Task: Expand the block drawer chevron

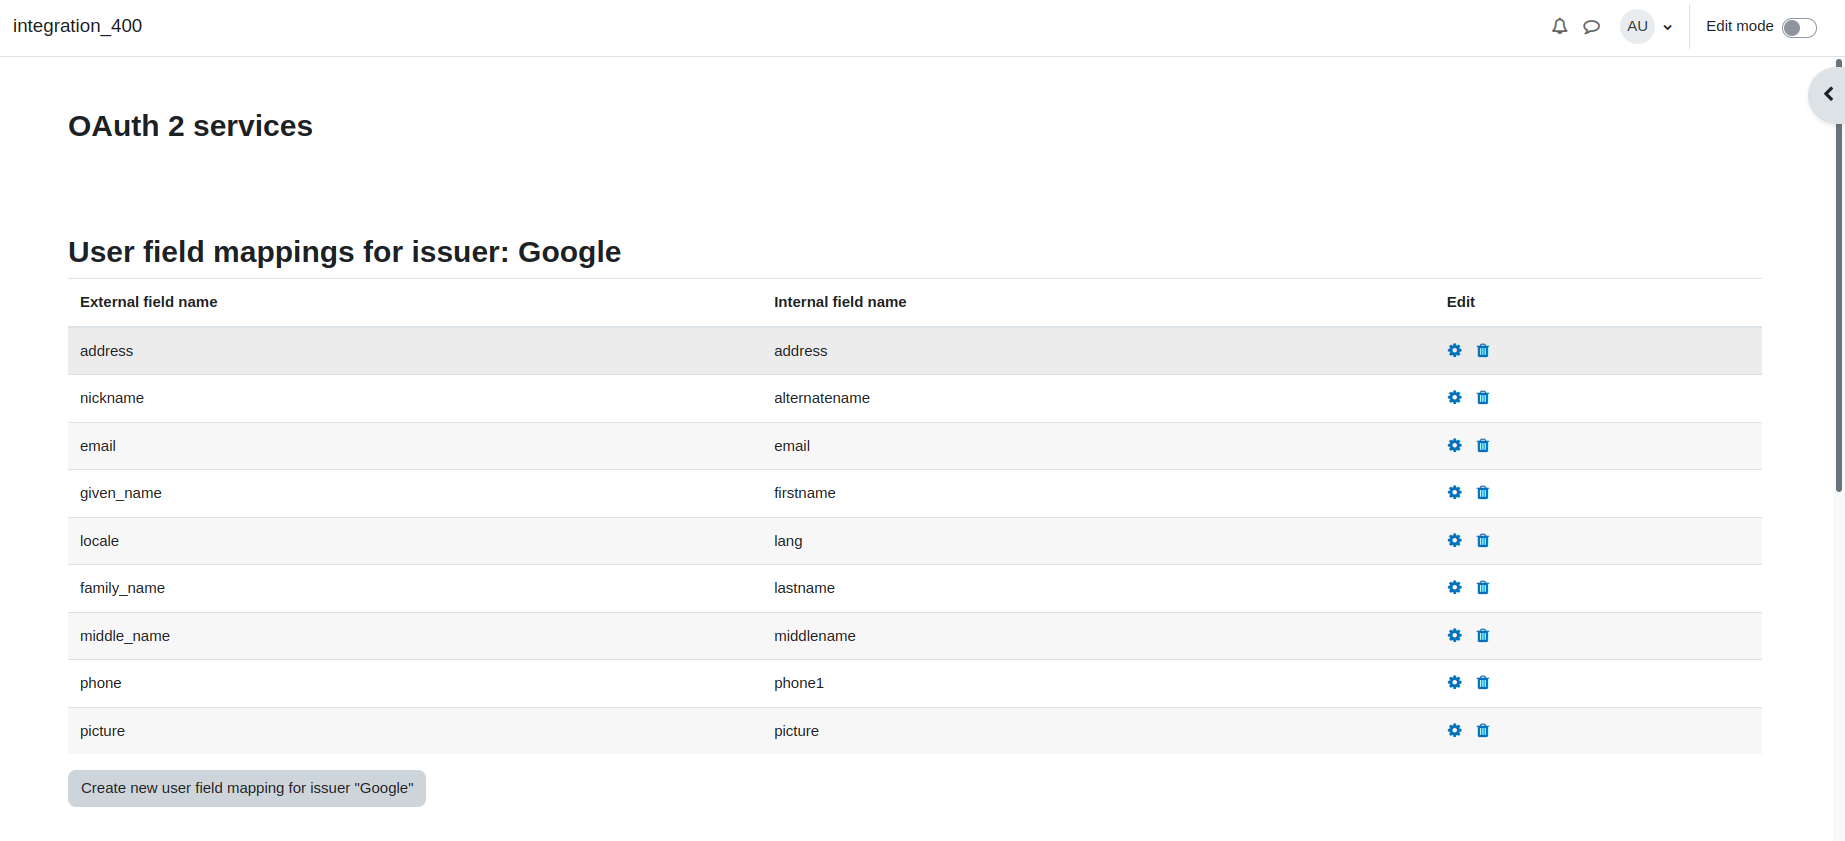Action: pyautogui.click(x=1828, y=94)
